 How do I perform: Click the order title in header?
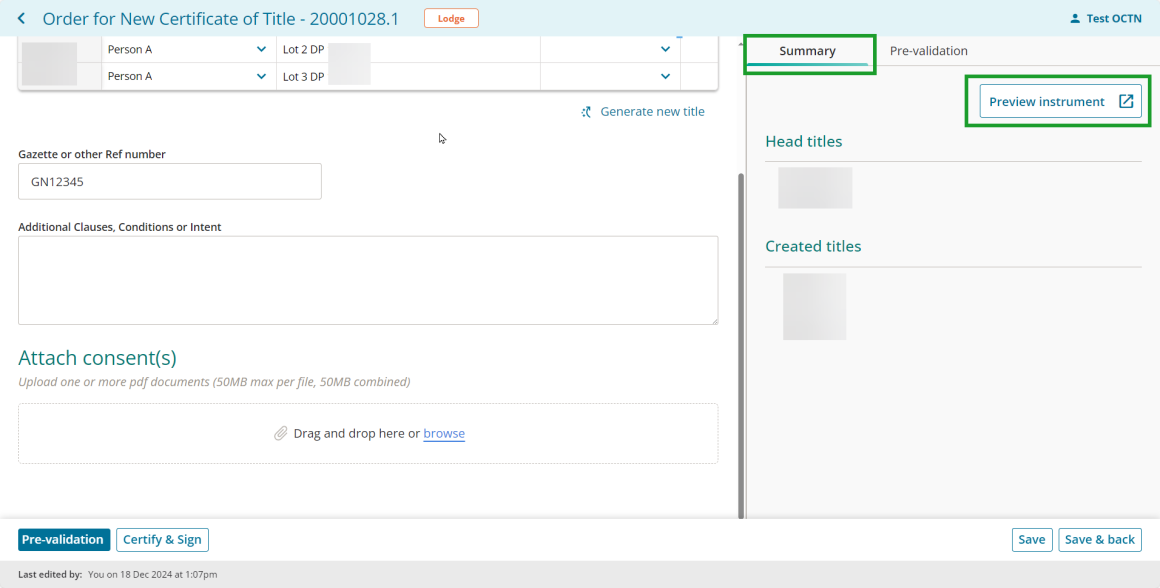220,19
